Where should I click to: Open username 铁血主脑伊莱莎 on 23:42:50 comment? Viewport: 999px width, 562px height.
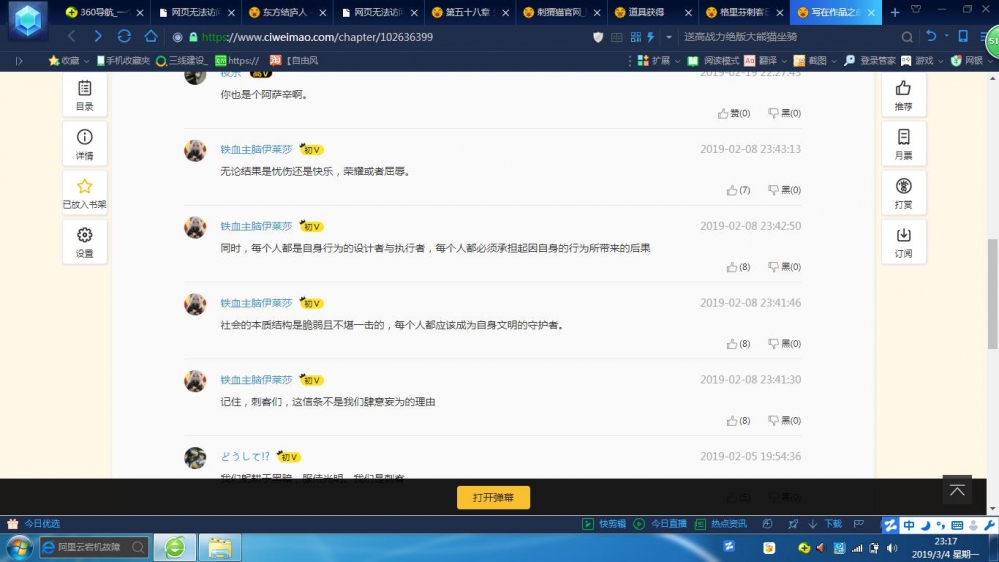[x=256, y=226]
